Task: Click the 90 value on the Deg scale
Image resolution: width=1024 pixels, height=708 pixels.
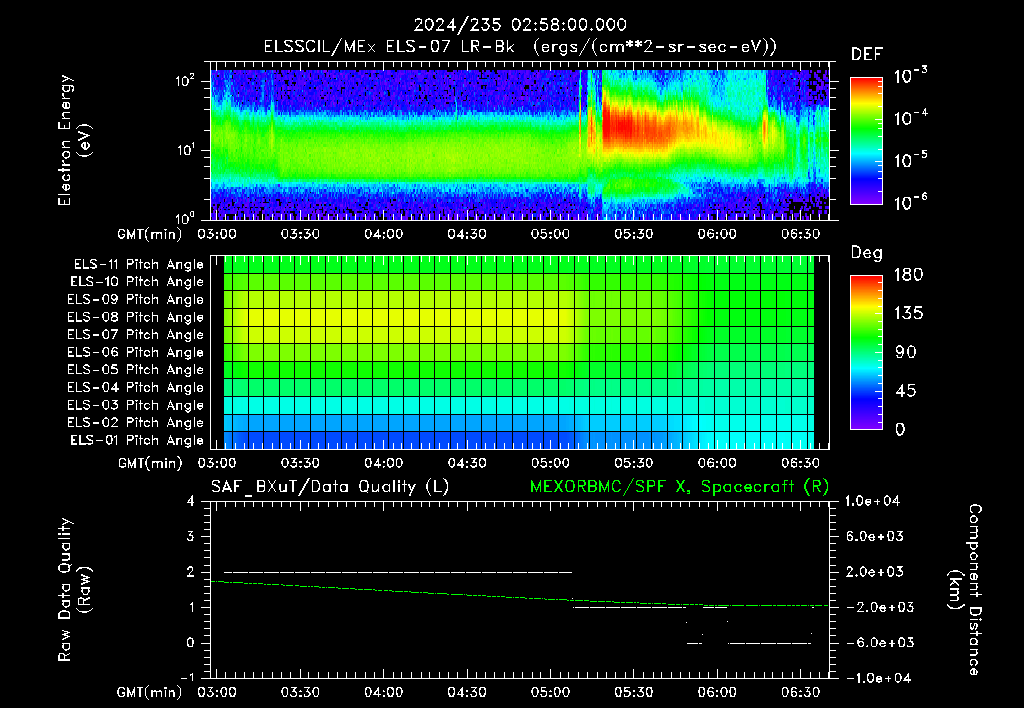Action: click(905, 353)
